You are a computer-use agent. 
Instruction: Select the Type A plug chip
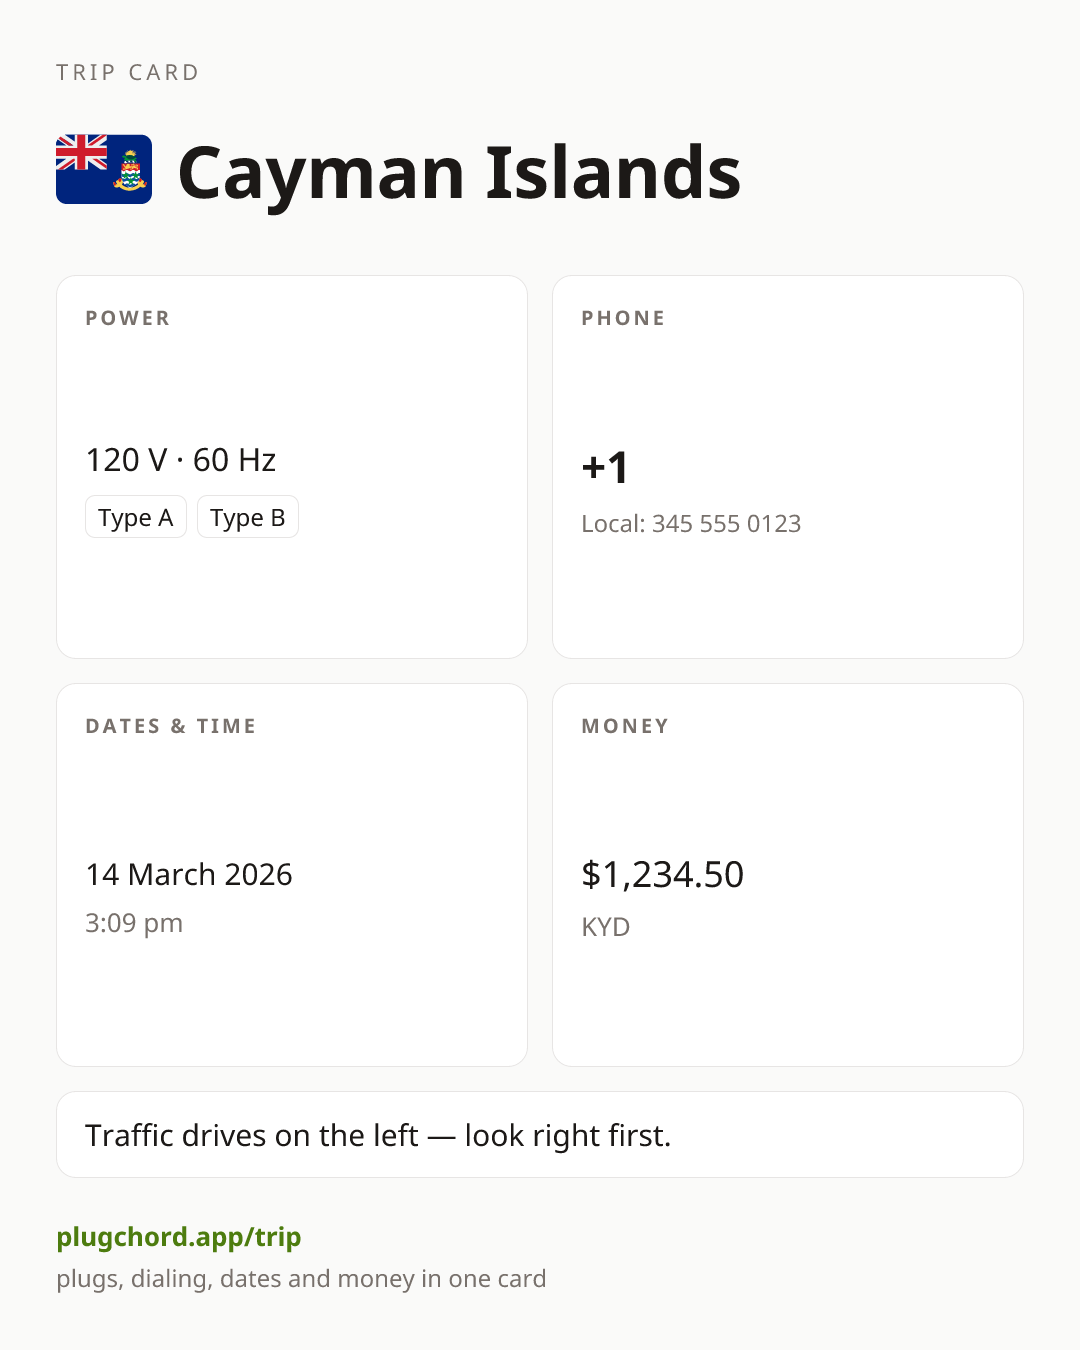[x=136, y=517]
